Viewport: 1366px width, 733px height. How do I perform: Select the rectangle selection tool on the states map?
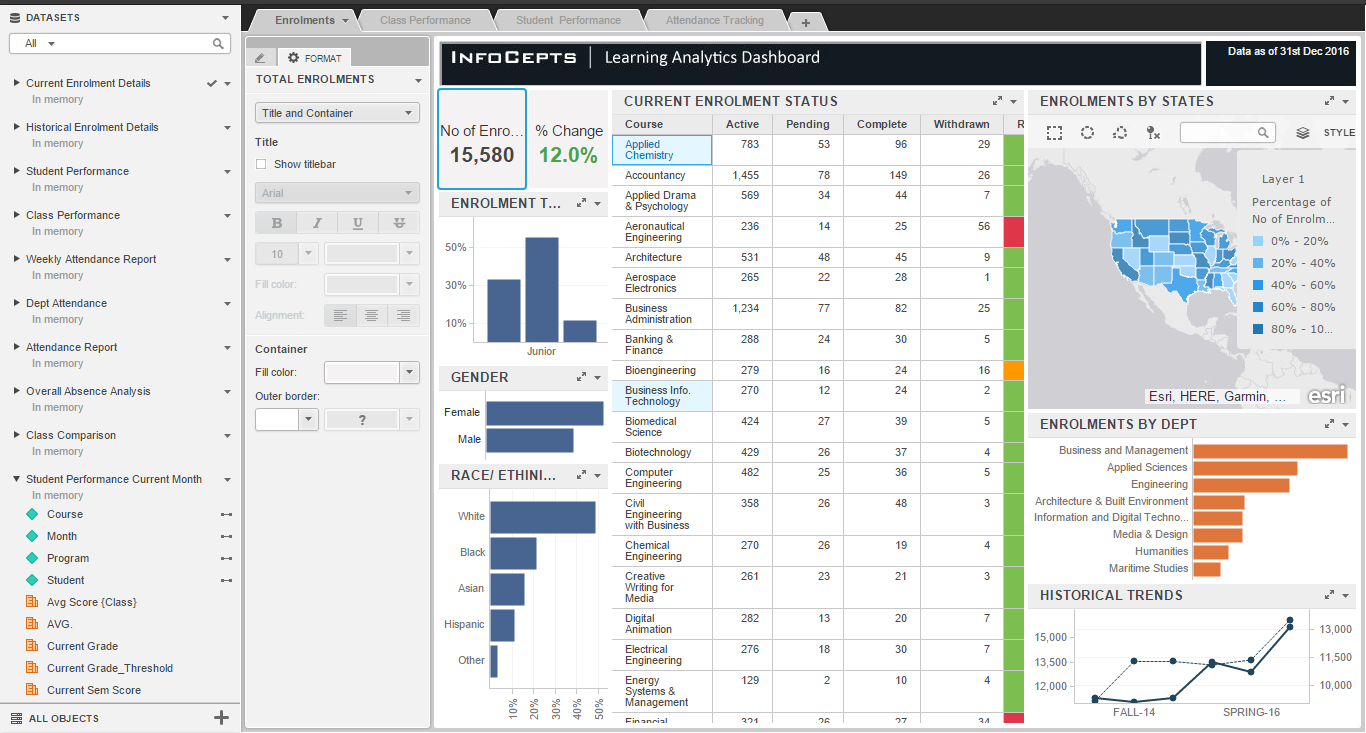[1054, 131]
